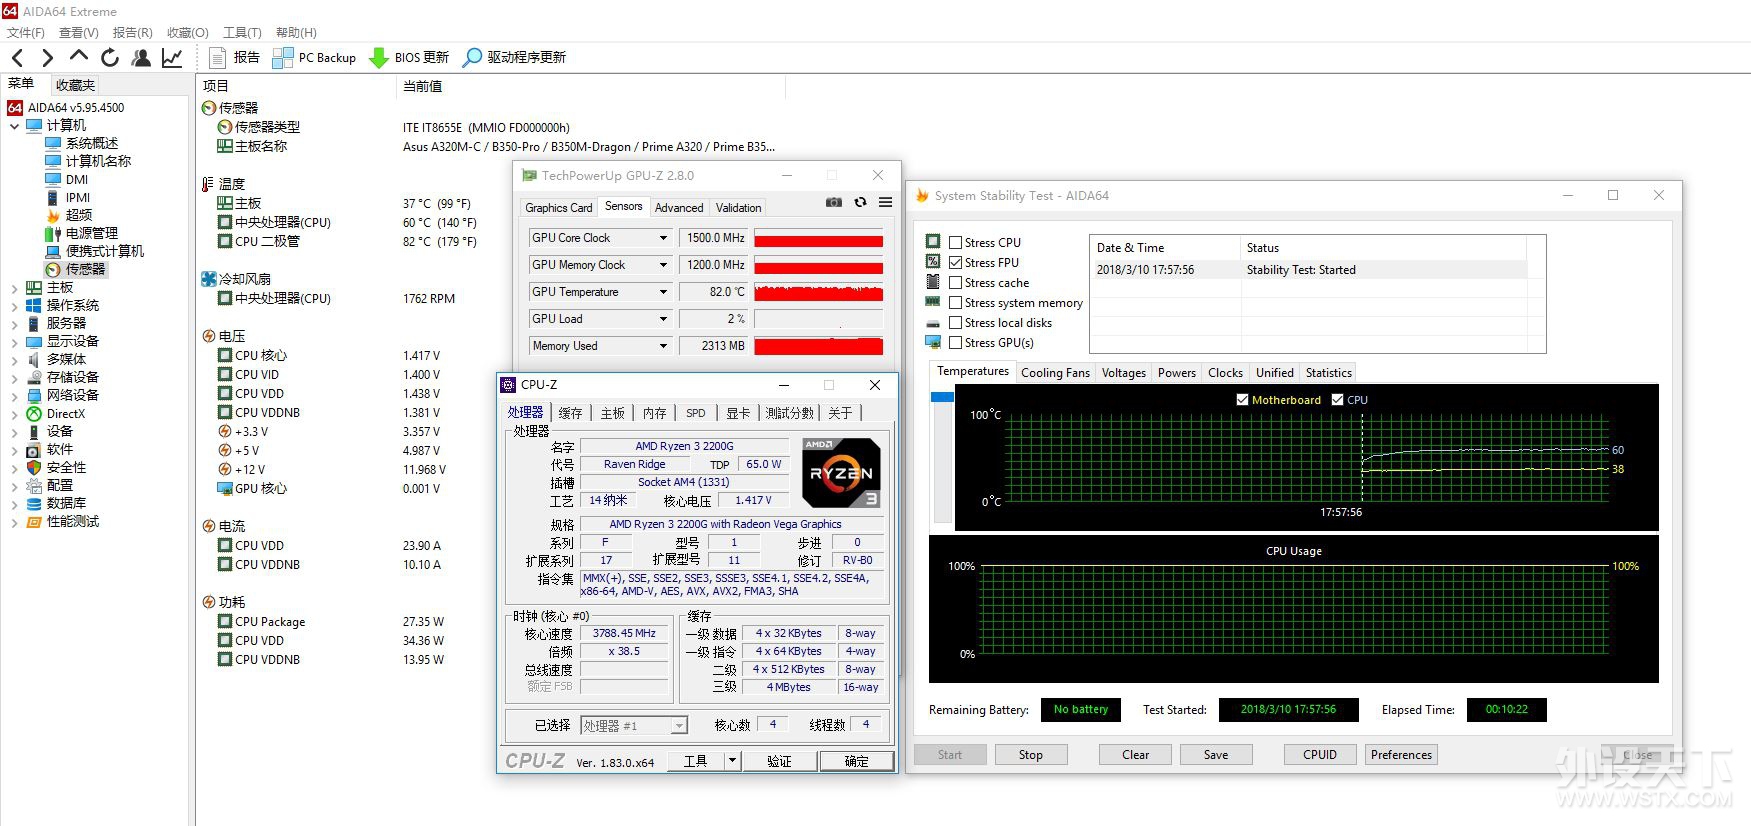Launch PC Backup from the toolbar
The width and height of the screenshot is (1751, 826).
tap(314, 58)
